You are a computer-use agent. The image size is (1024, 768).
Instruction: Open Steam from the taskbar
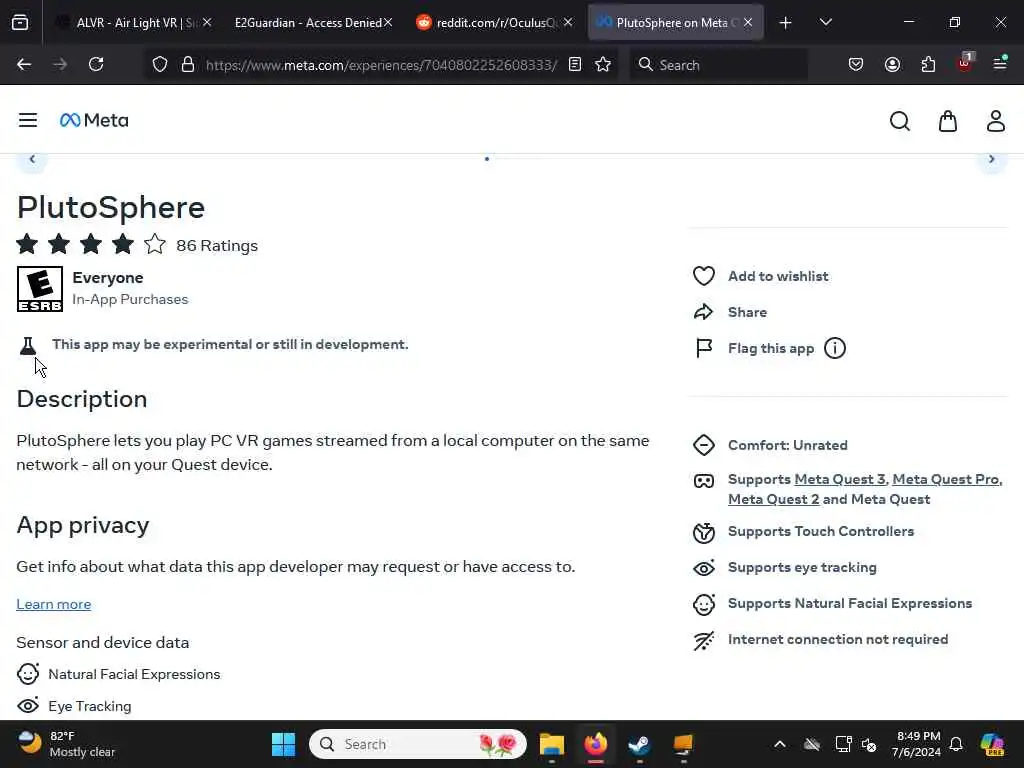click(639, 744)
